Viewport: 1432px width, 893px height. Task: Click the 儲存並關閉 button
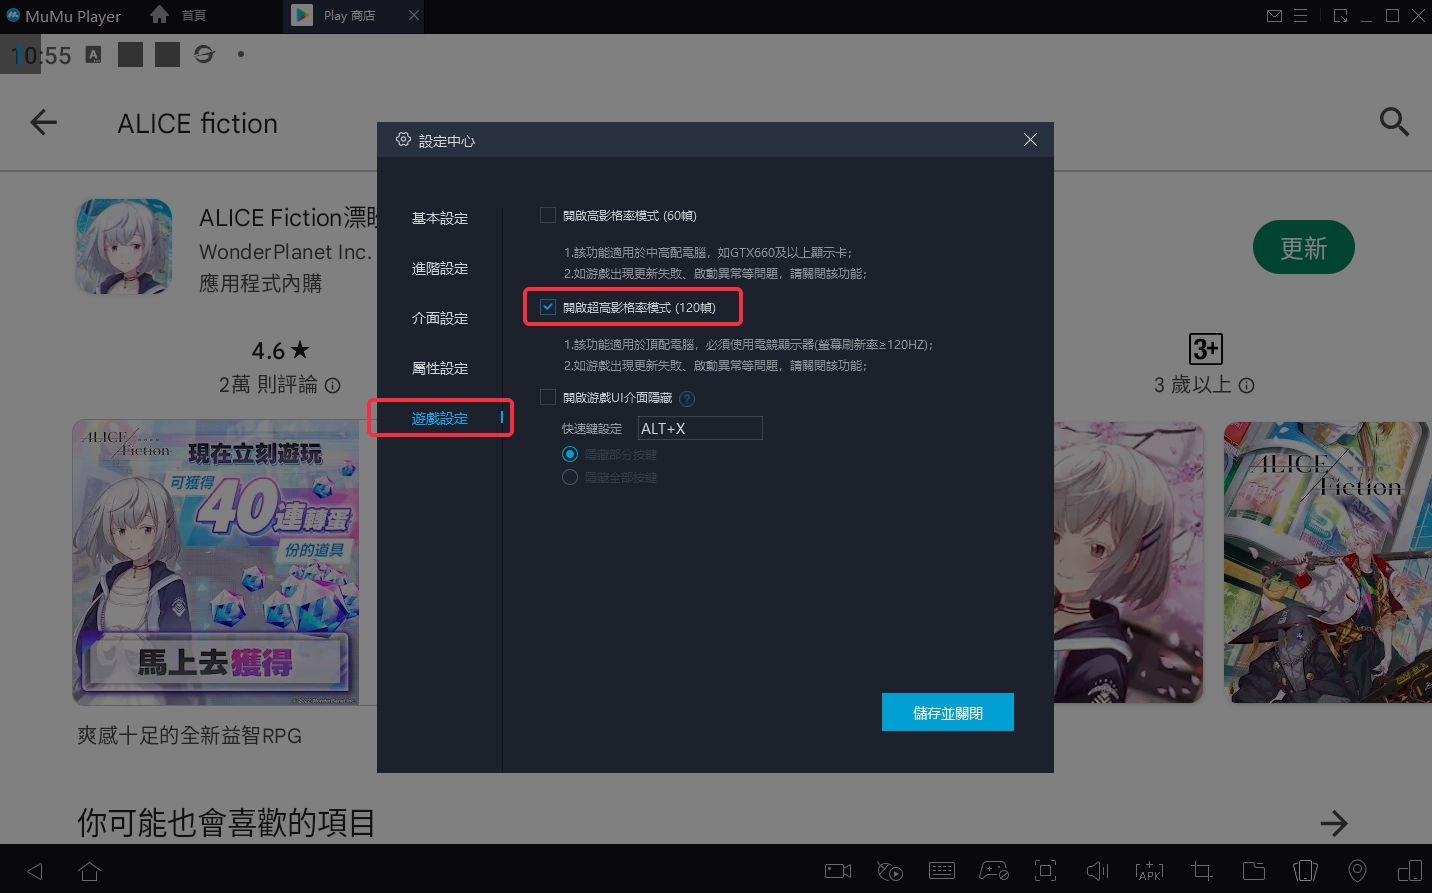pyautogui.click(x=948, y=712)
